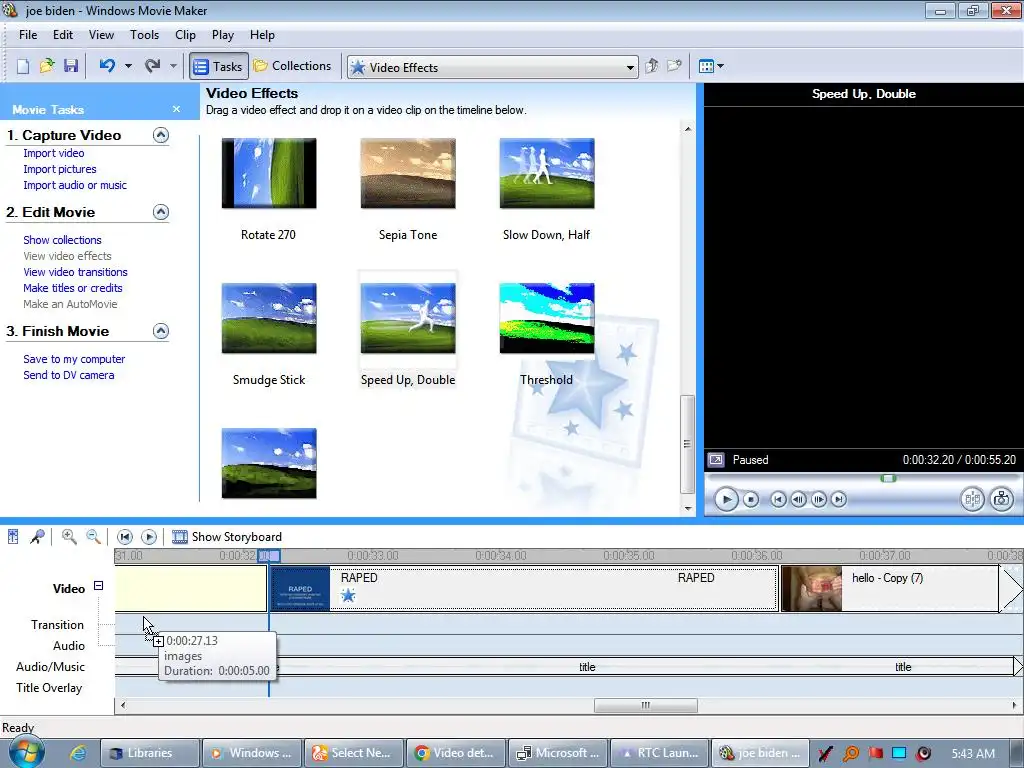Toggle the Collections pane button
1024x768 pixels.
(293, 66)
